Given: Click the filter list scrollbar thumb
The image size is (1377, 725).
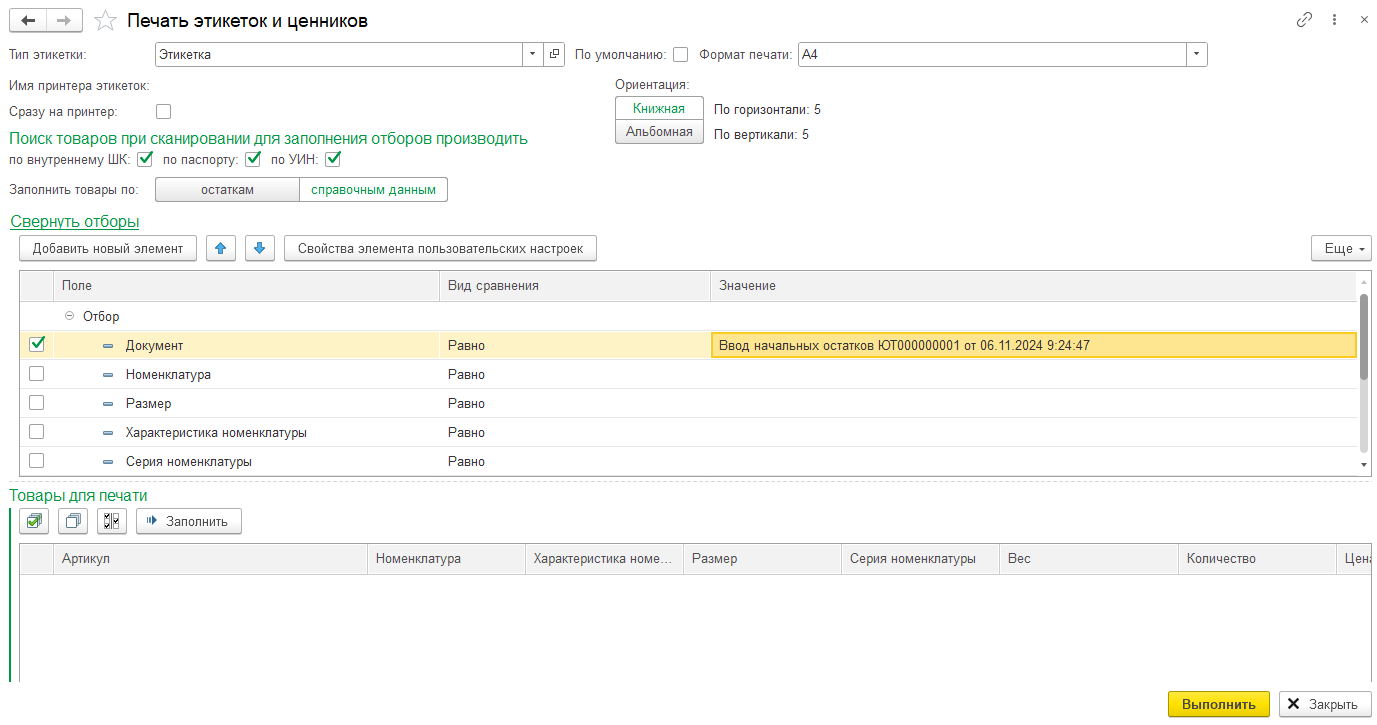Looking at the screenshot, I should coord(1364,336).
